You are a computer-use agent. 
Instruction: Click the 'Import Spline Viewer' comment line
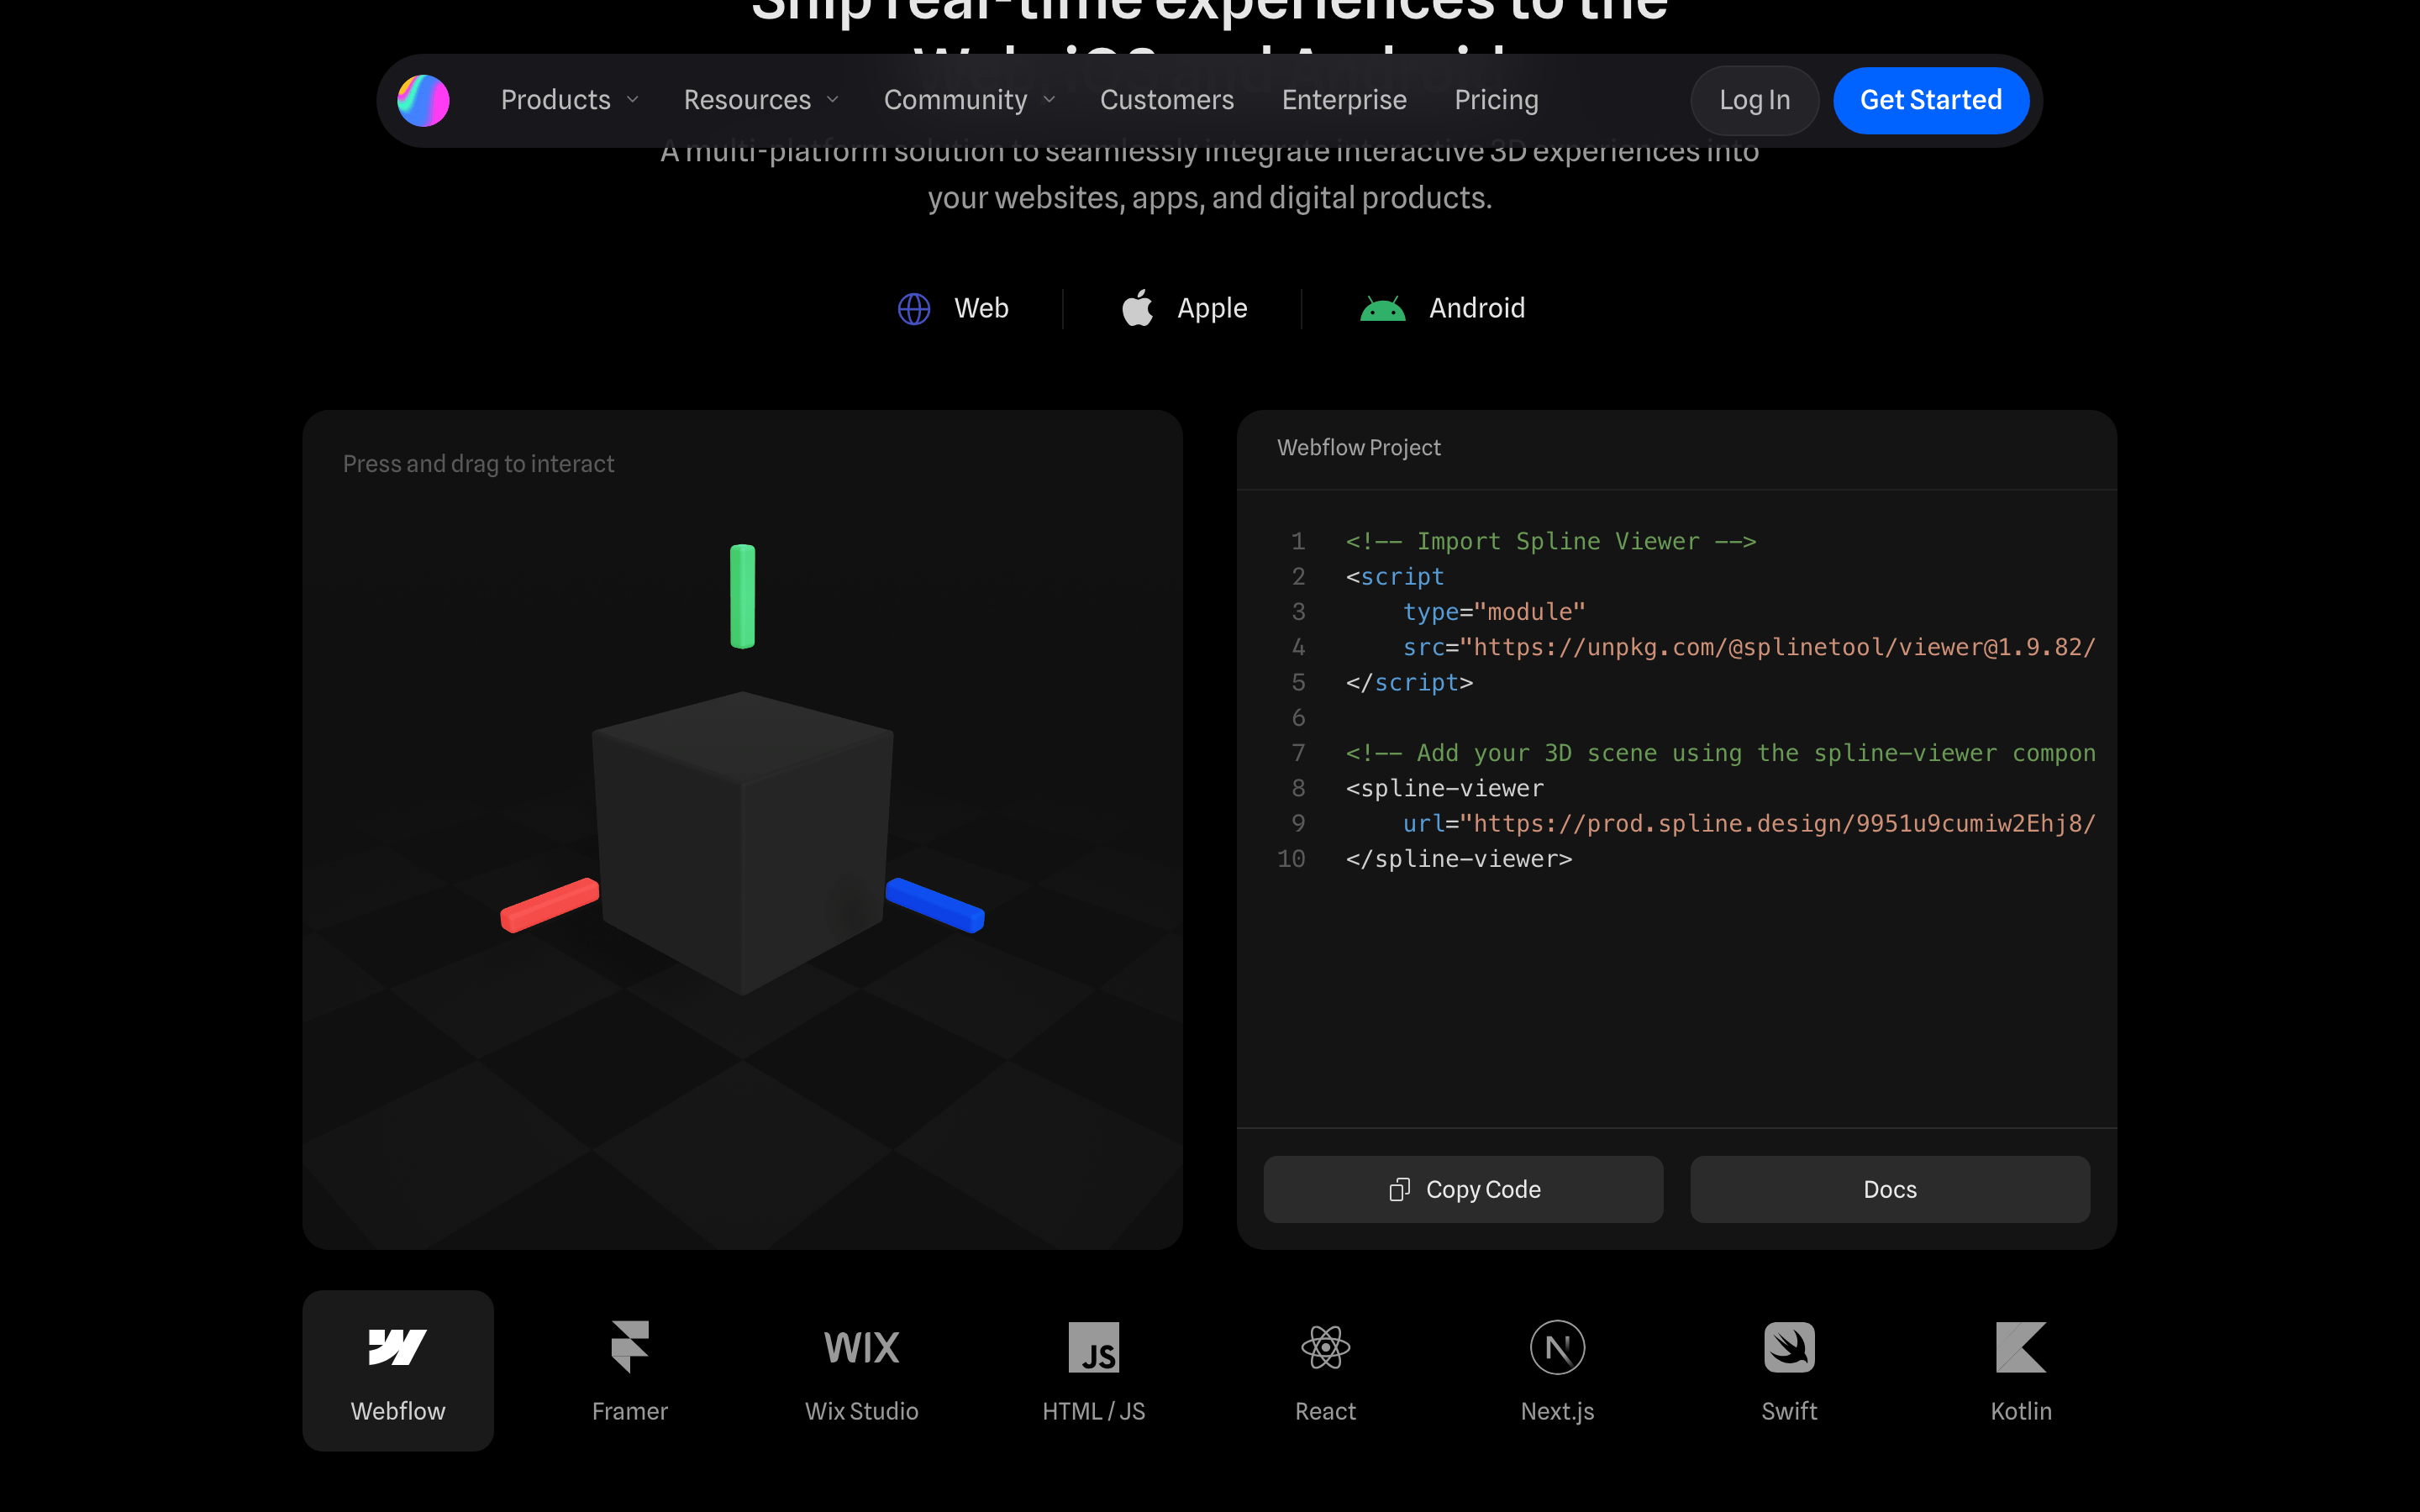pyautogui.click(x=1550, y=541)
